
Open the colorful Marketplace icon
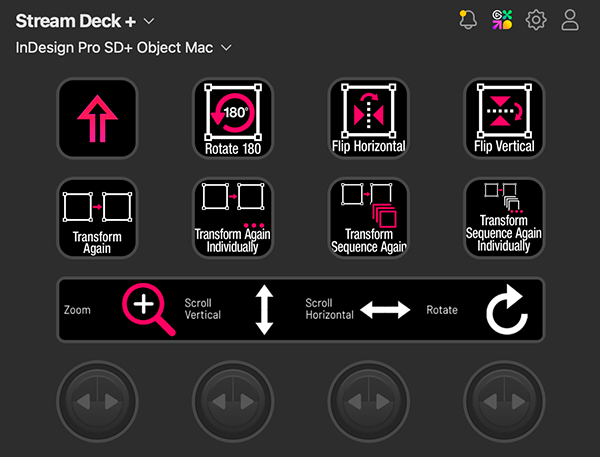tap(502, 20)
